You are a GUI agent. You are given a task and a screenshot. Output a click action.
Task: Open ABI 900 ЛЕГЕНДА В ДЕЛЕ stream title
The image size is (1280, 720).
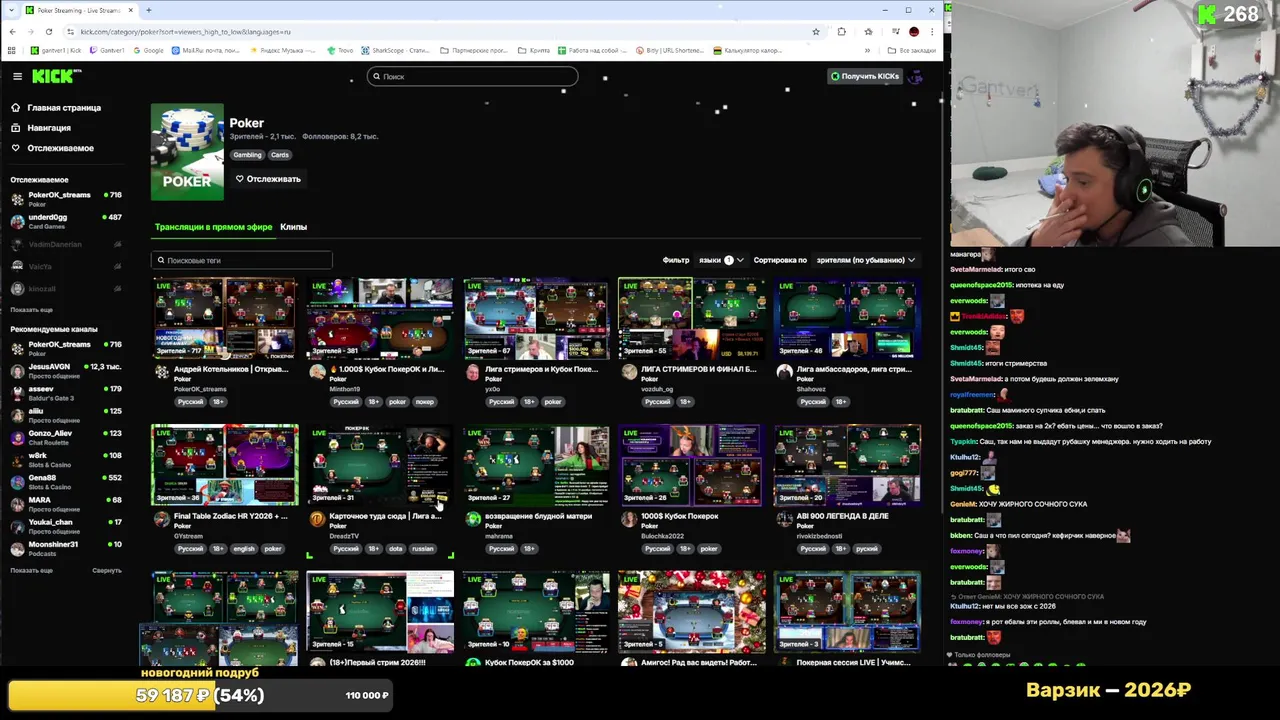click(x=842, y=516)
